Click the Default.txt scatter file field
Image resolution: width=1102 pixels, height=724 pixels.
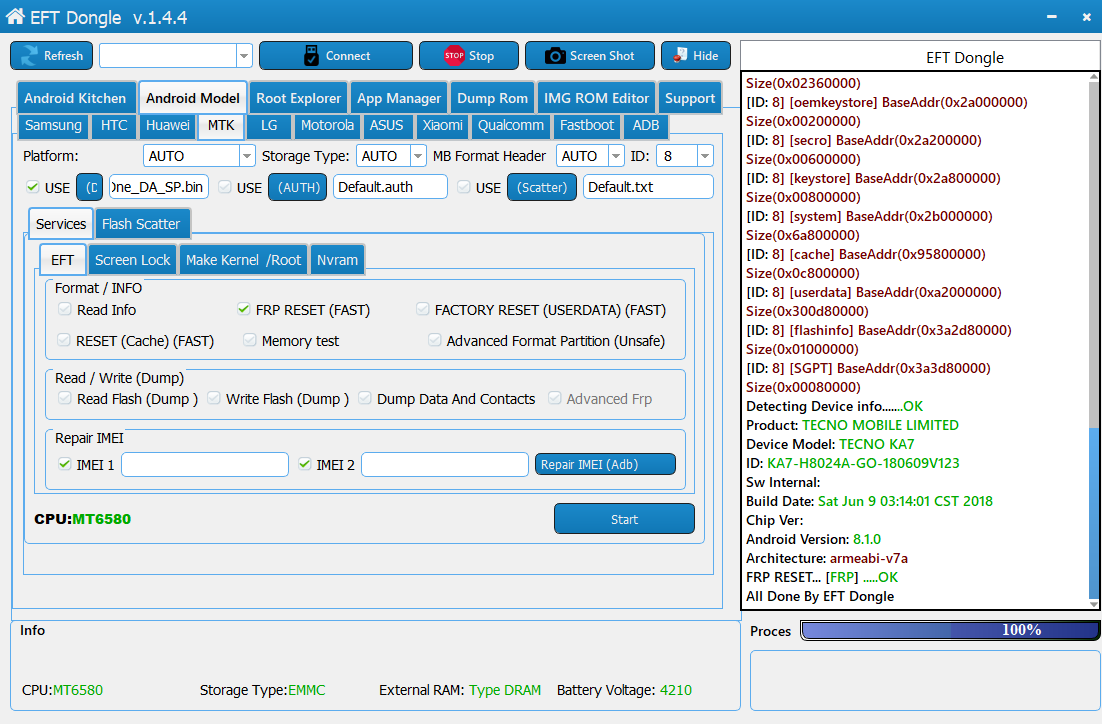648,187
